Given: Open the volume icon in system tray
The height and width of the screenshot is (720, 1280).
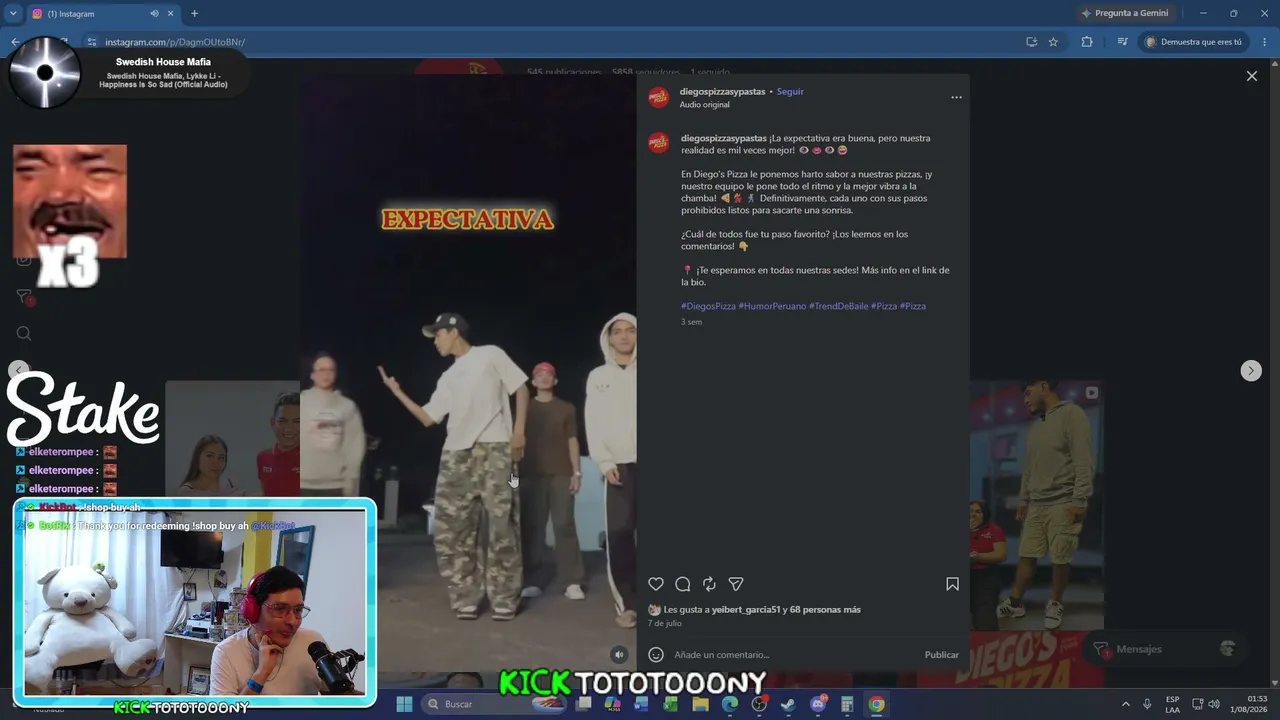Looking at the screenshot, I should tap(1214, 704).
